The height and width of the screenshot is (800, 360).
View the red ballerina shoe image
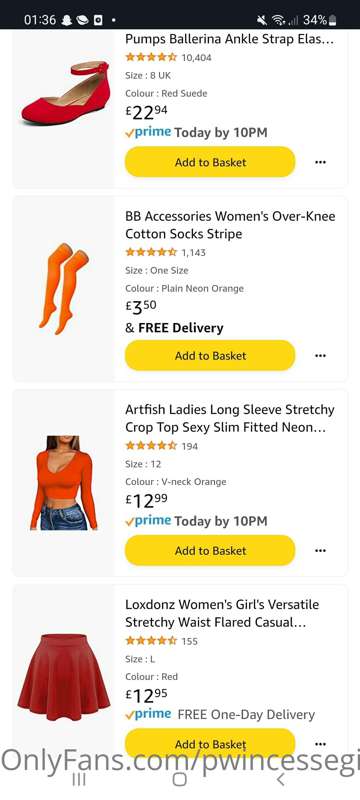[65, 93]
